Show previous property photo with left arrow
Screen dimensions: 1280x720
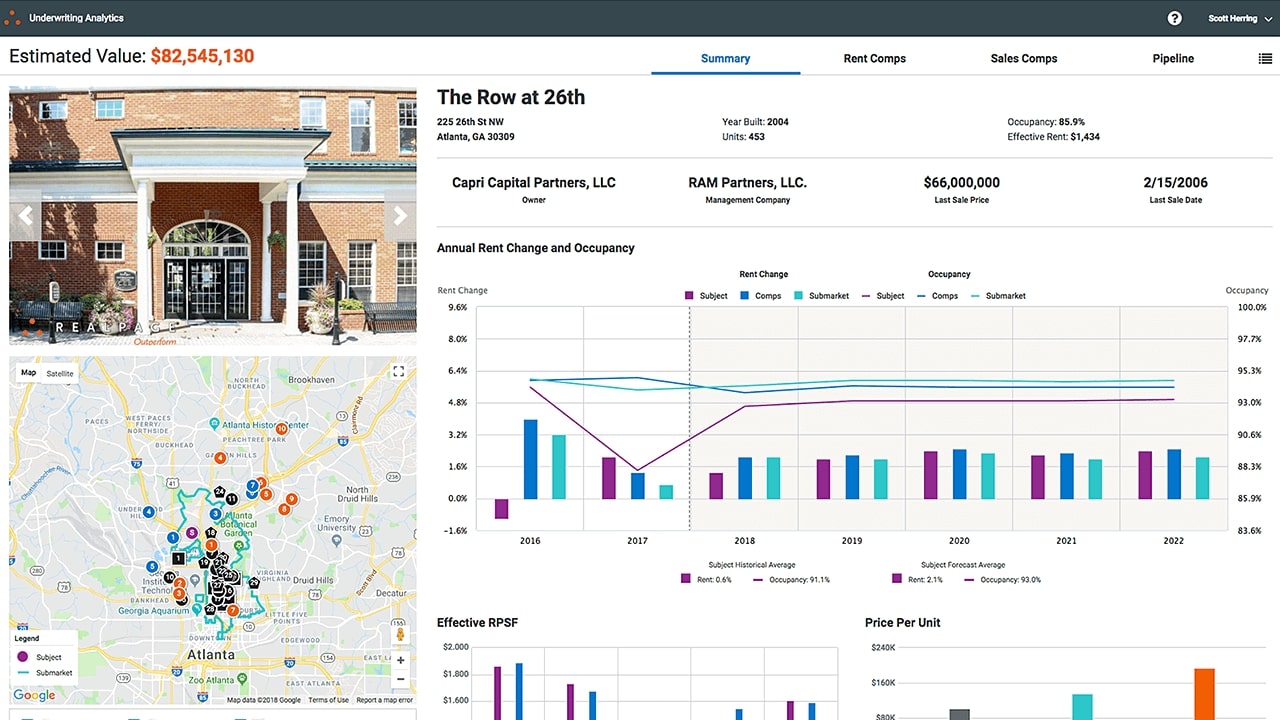(25, 215)
